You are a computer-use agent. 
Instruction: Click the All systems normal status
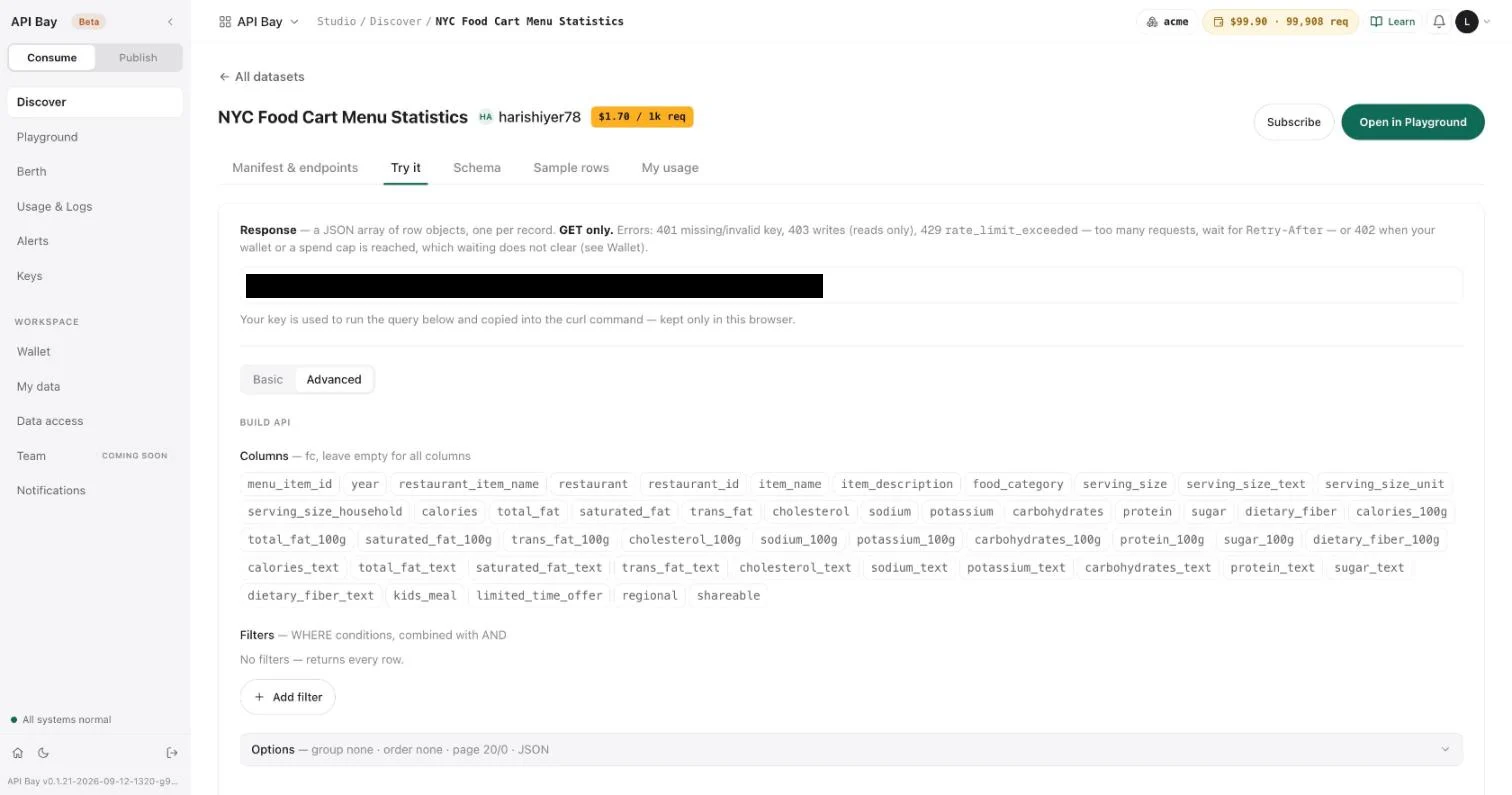click(60, 720)
